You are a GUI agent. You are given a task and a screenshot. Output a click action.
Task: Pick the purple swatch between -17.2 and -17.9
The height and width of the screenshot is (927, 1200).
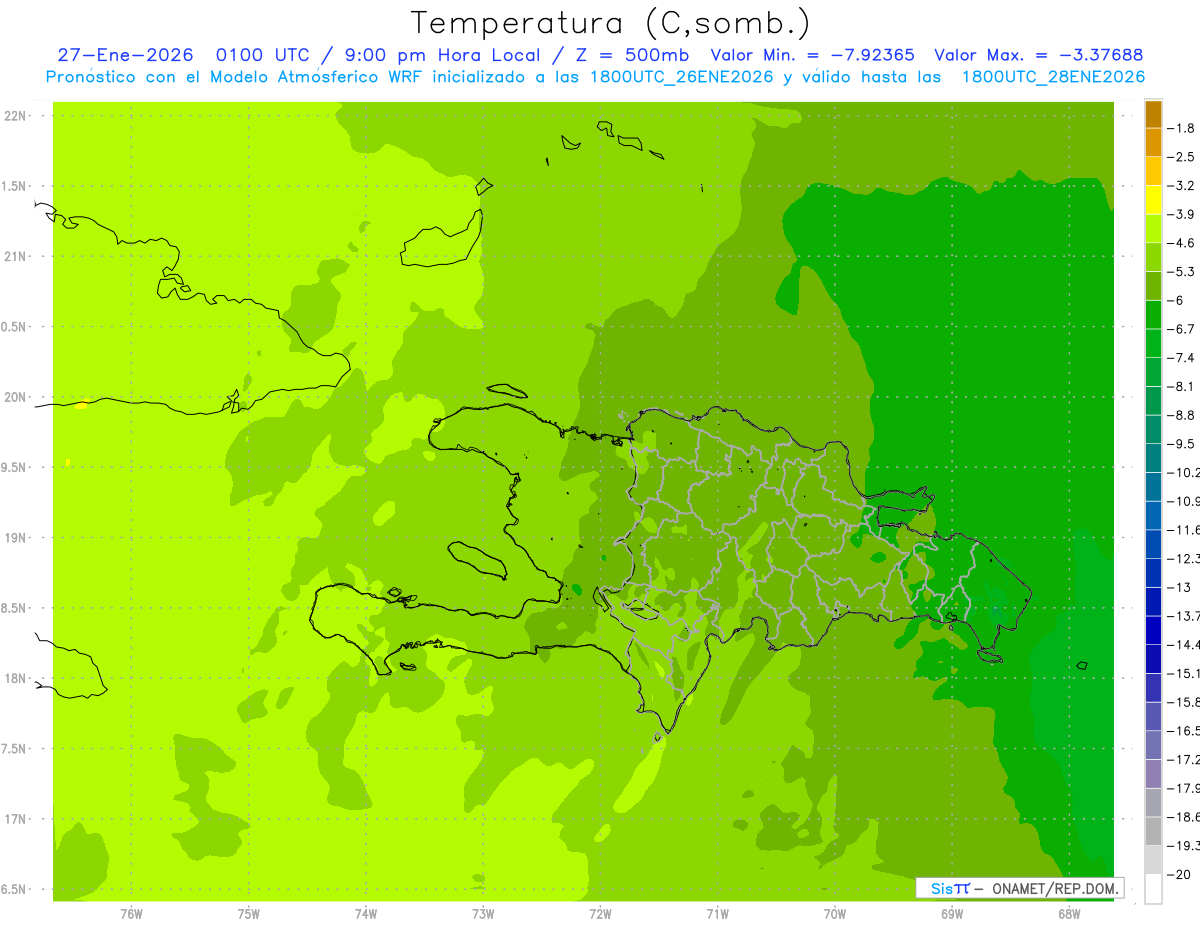click(x=1153, y=774)
